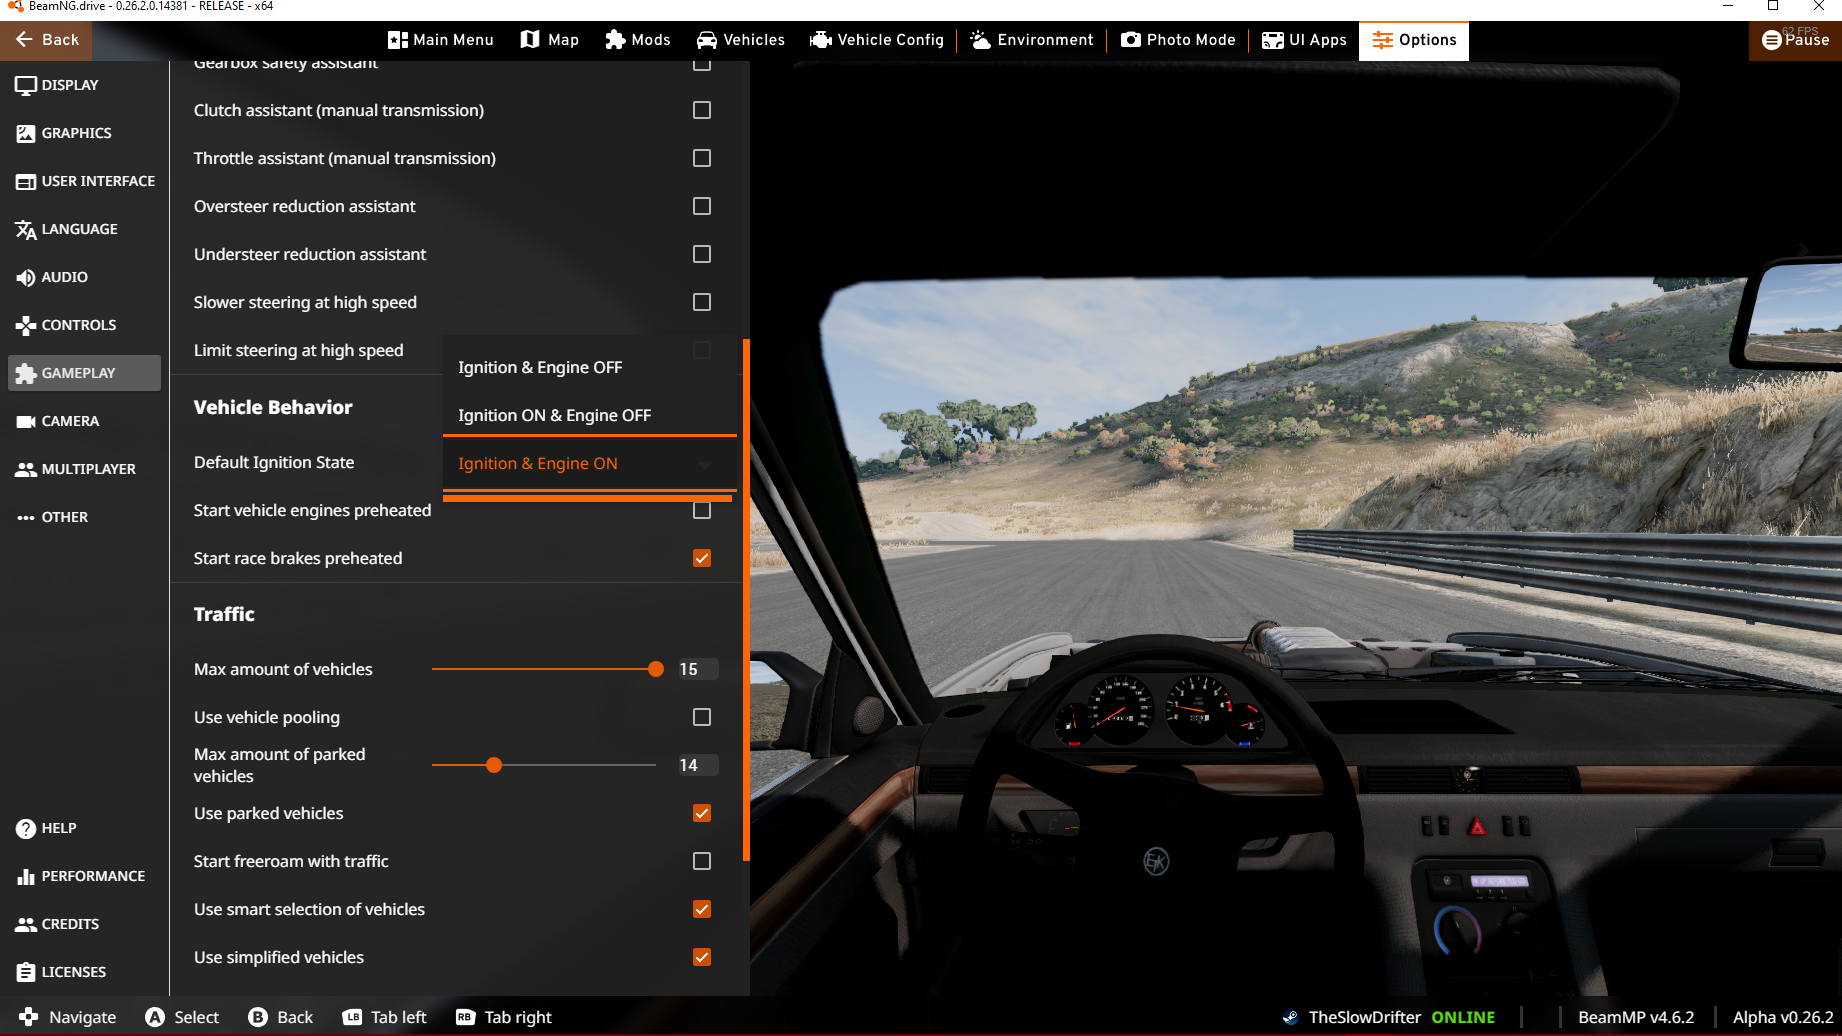Click the Back button label
Viewport: 1842px width, 1036px height.
click(x=61, y=40)
